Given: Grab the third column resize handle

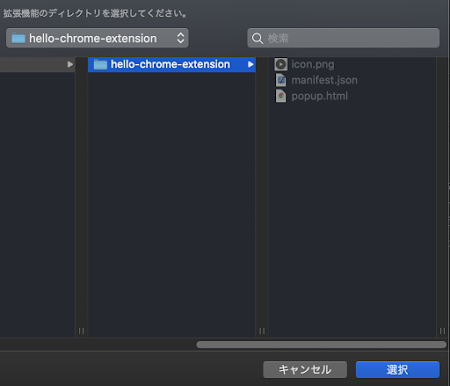Looking at the screenshot, I should pyautogui.click(x=442, y=331).
